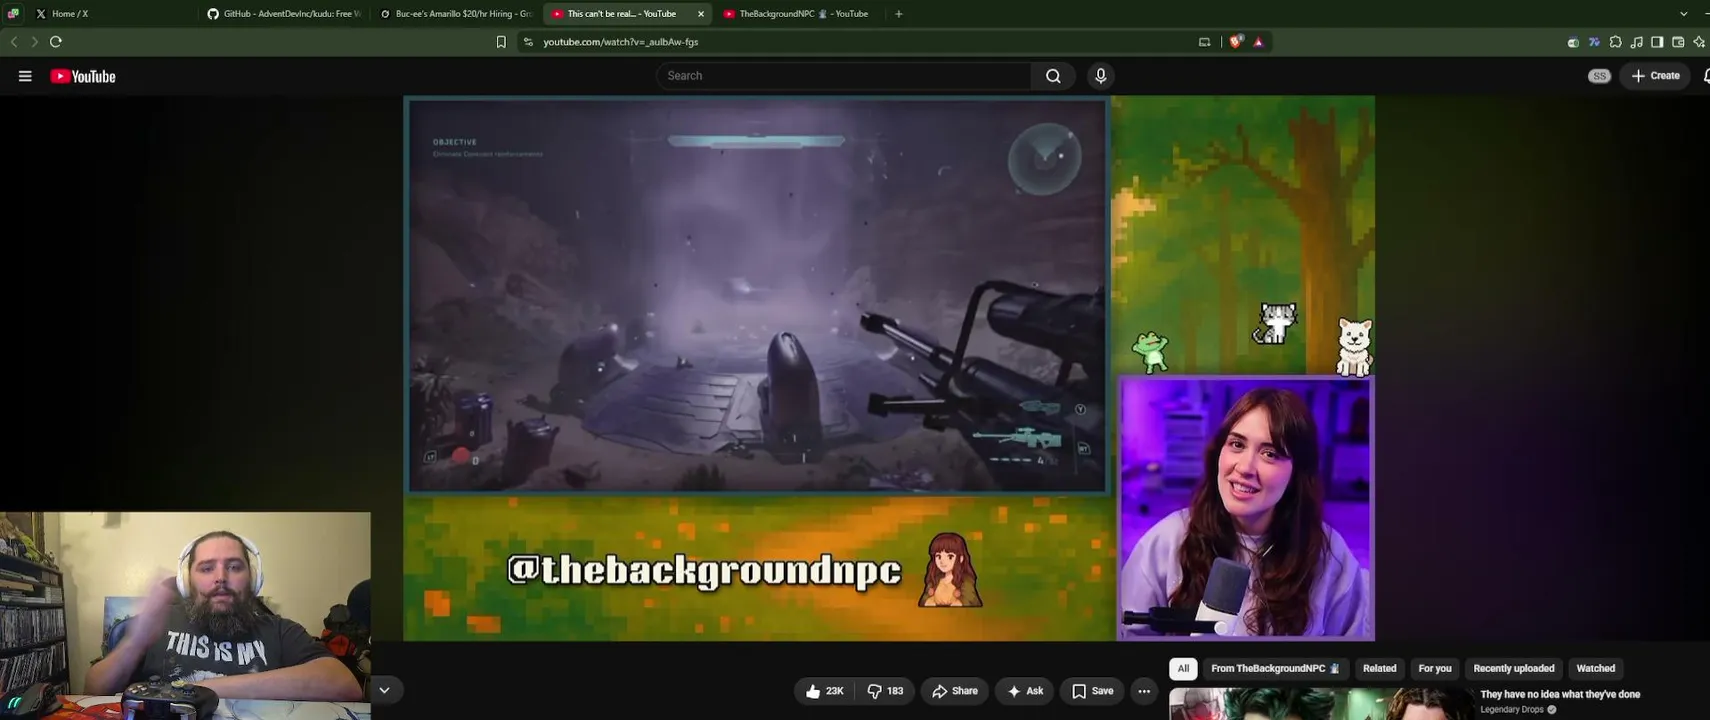Open YouTube notifications bell
The image size is (1710, 720).
click(x=1706, y=76)
